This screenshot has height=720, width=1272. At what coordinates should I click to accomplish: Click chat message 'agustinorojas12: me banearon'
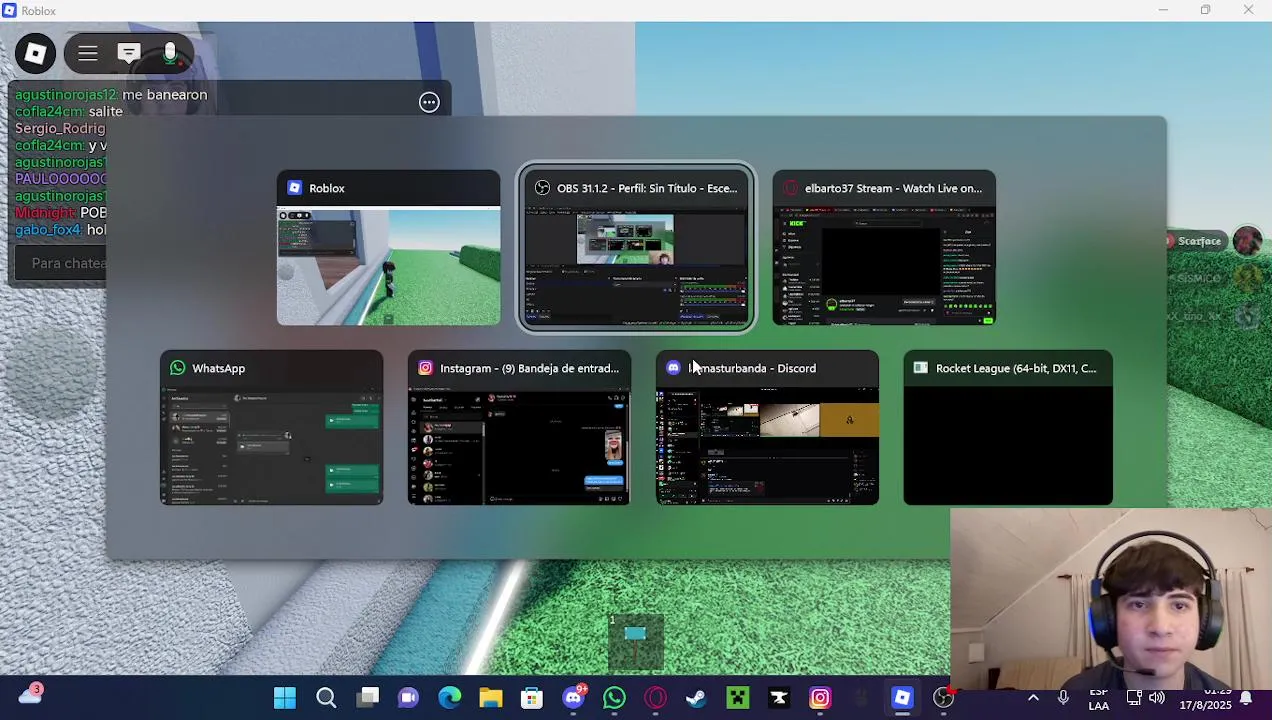[x=111, y=95]
